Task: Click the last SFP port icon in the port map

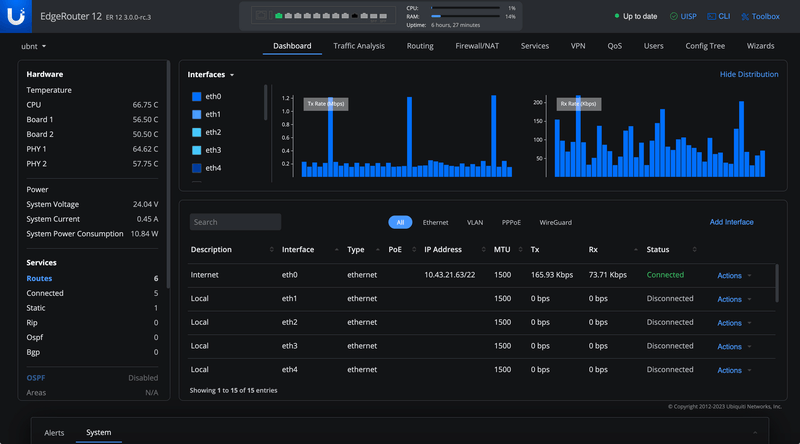Action: [x=383, y=16]
